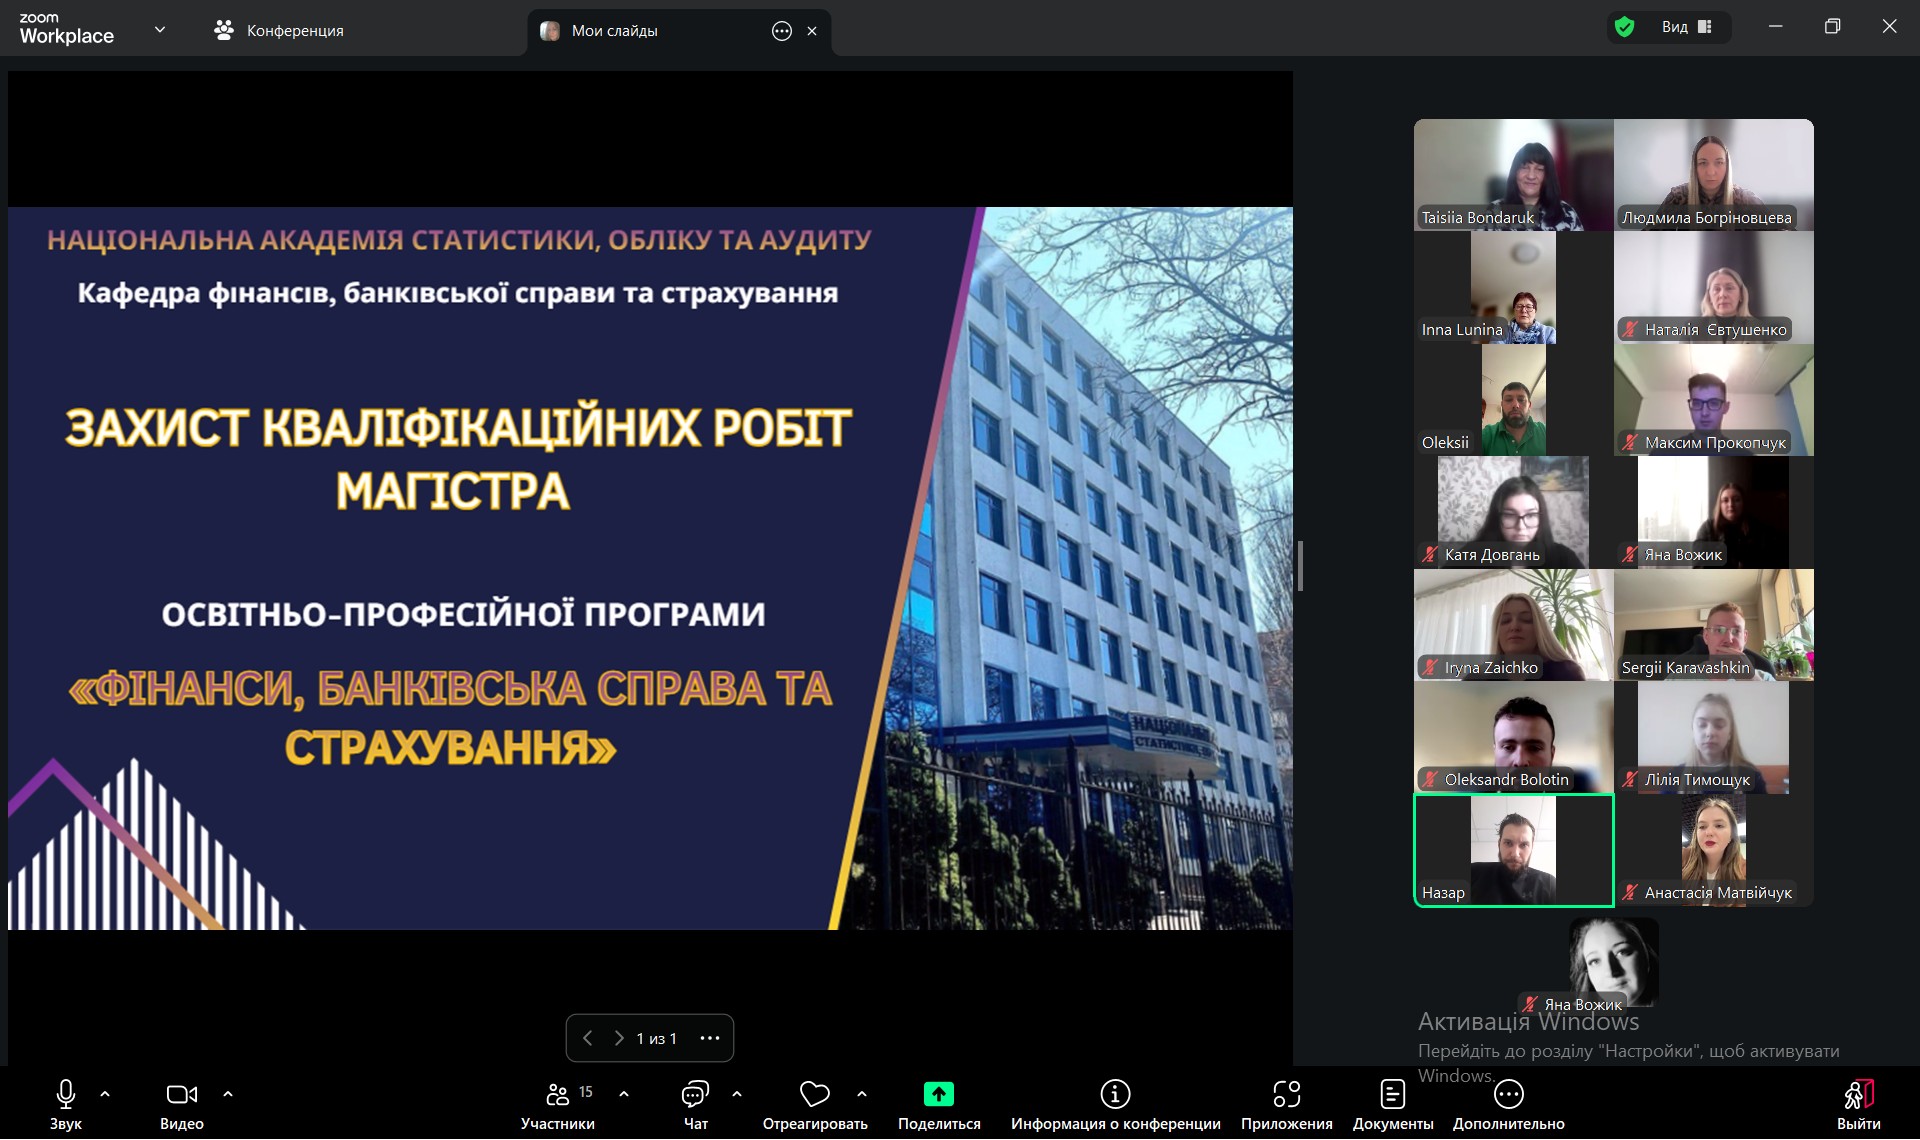
Task: Click the More options ellipsis icon
Action: click(1508, 1094)
